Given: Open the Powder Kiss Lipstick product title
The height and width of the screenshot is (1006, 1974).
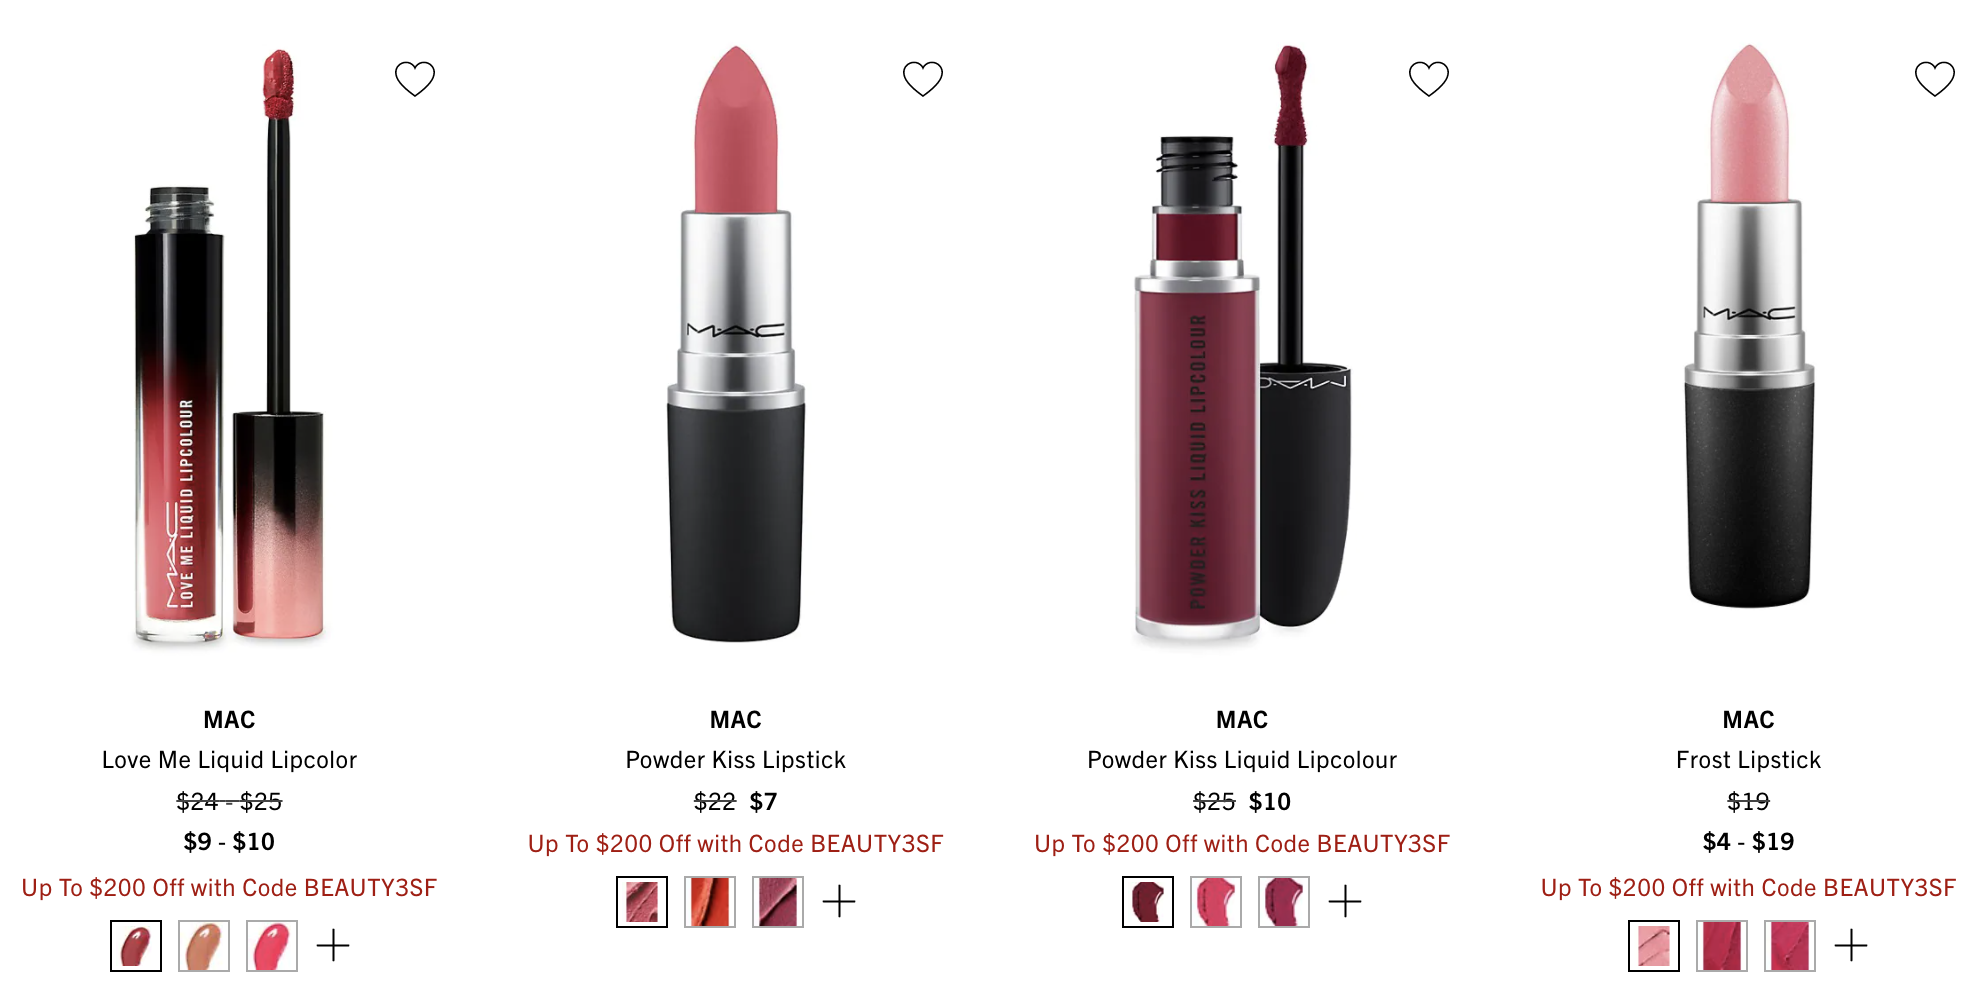Looking at the screenshot, I should (736, 760).
